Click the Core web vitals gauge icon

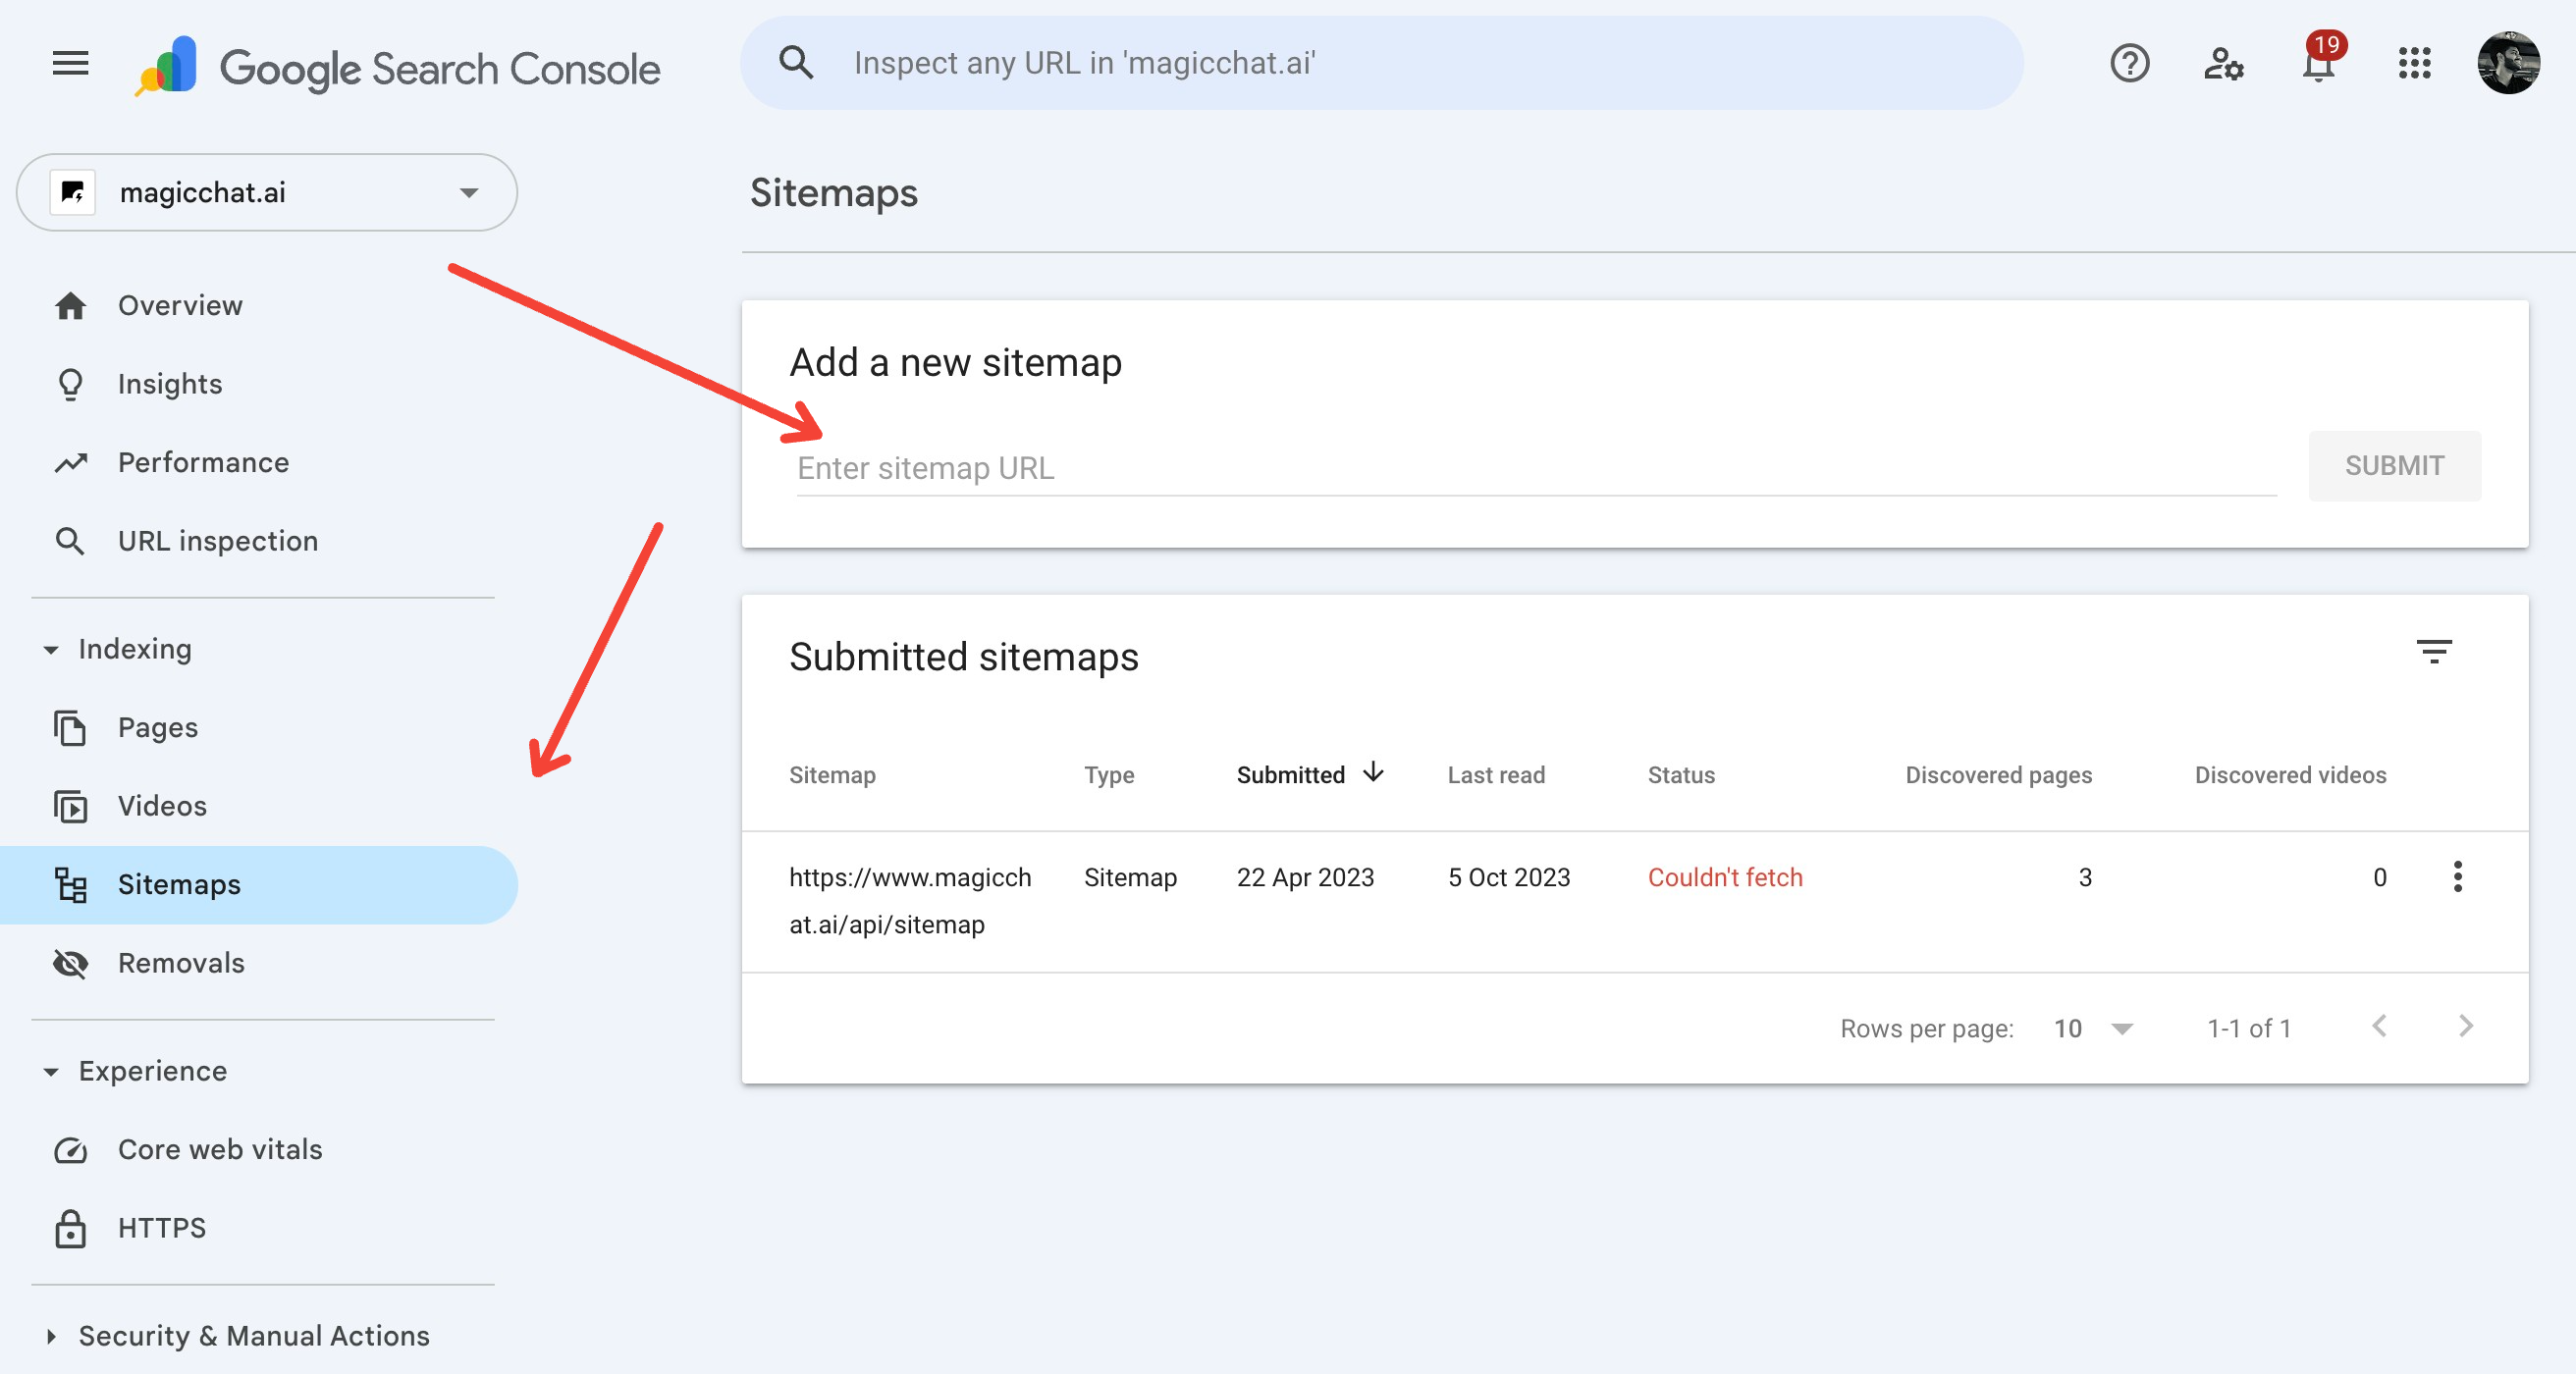pos(70,1150)
